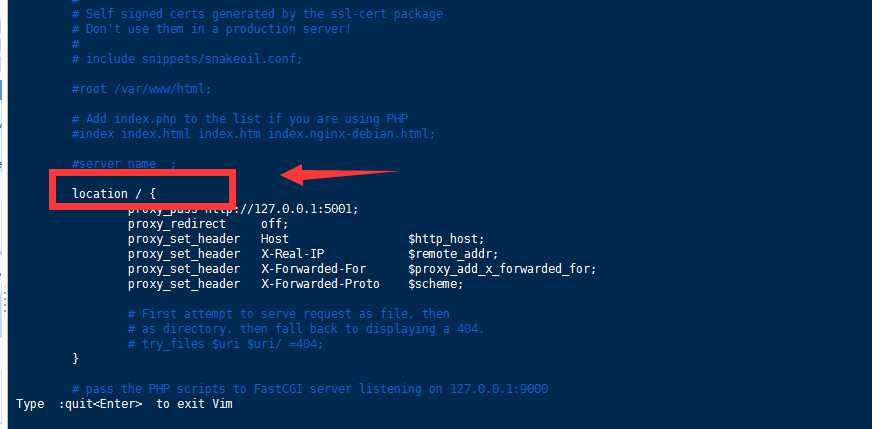Click the $proxy_add_x_forwarded_for variable
Viewport: 872px width, 429px height.
[x=502, y=269]
